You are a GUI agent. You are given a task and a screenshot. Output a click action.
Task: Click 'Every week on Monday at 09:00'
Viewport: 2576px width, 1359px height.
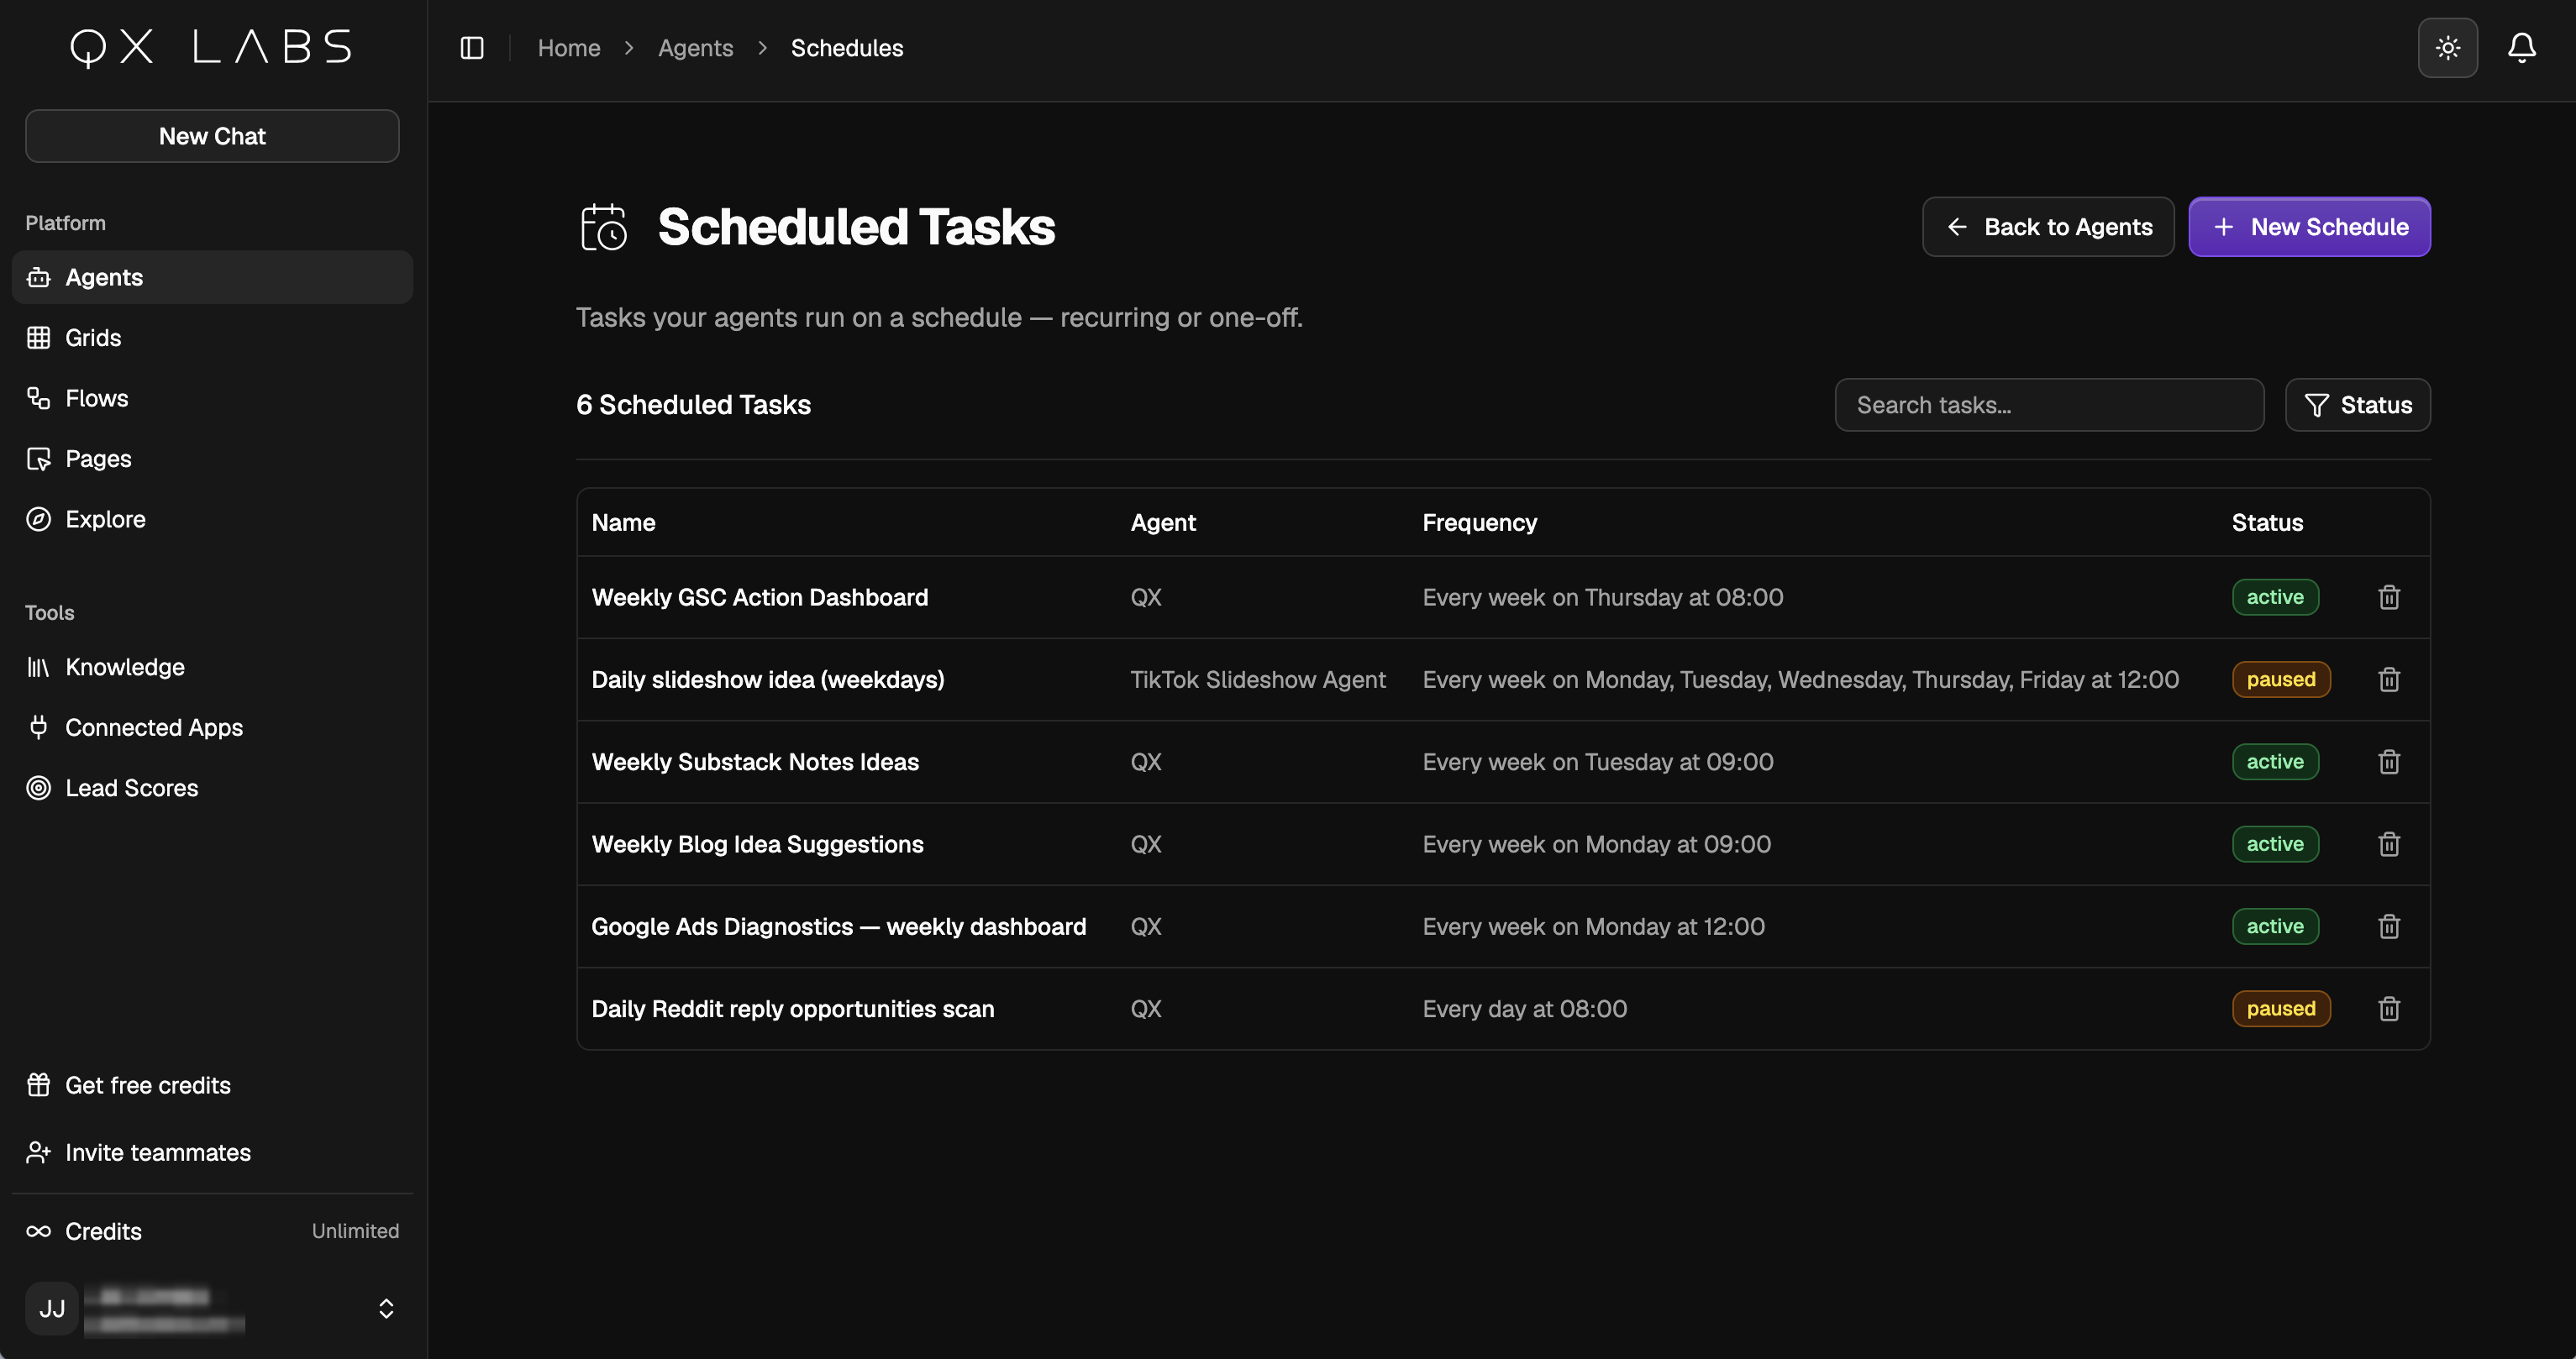pyautogui.click(x=1597, y=844)
